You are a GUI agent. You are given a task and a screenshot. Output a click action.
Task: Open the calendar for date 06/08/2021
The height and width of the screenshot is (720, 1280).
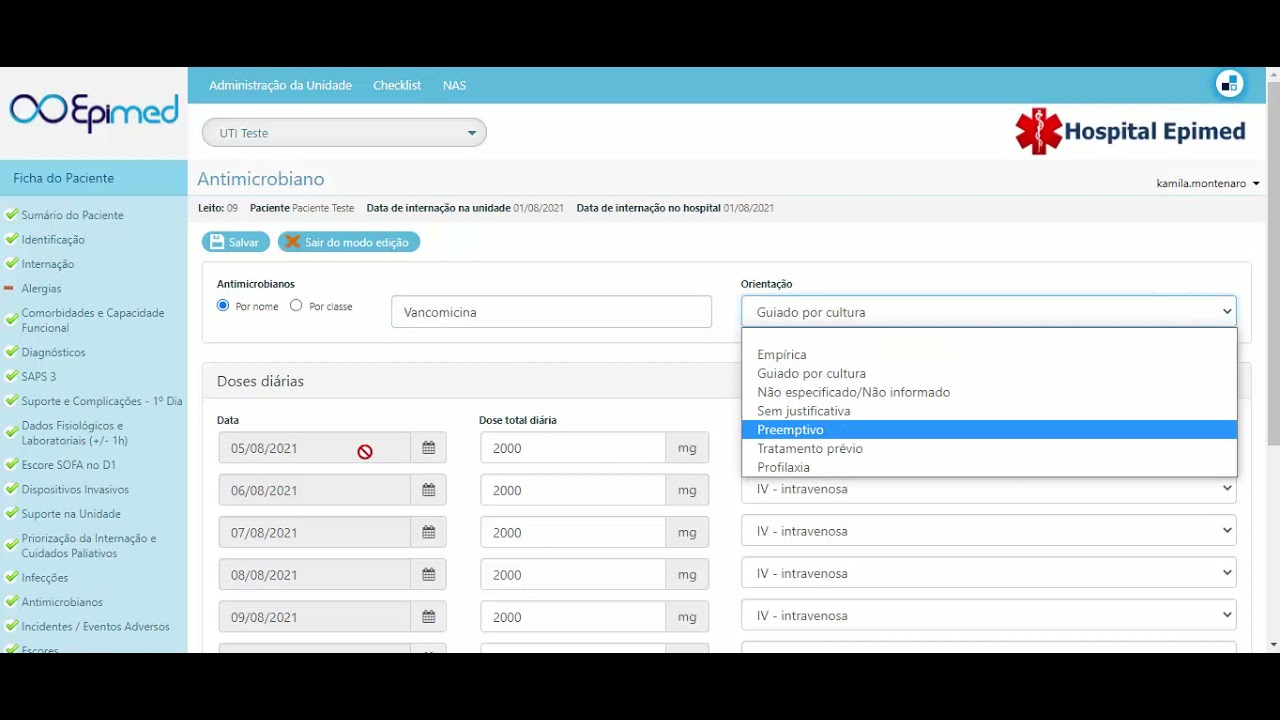[428, 490]
